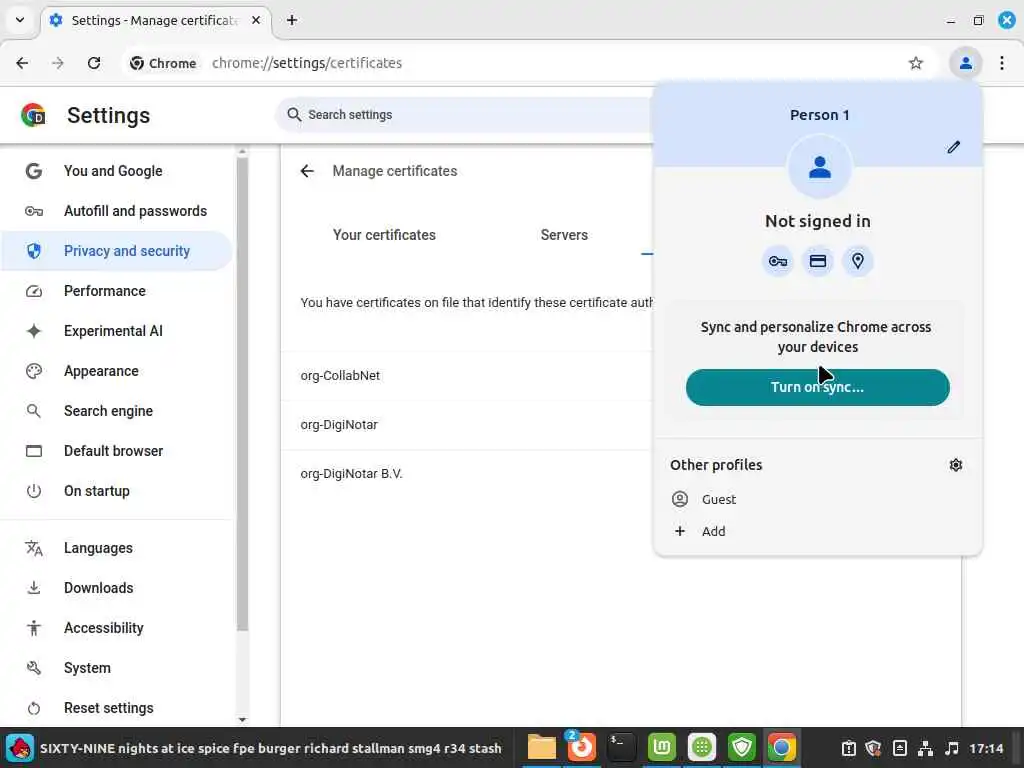Open the Linux Mint icon in taskbar
Image resolution: width=1024 pixels, height=768 pixels.
[x=662, y=748]
